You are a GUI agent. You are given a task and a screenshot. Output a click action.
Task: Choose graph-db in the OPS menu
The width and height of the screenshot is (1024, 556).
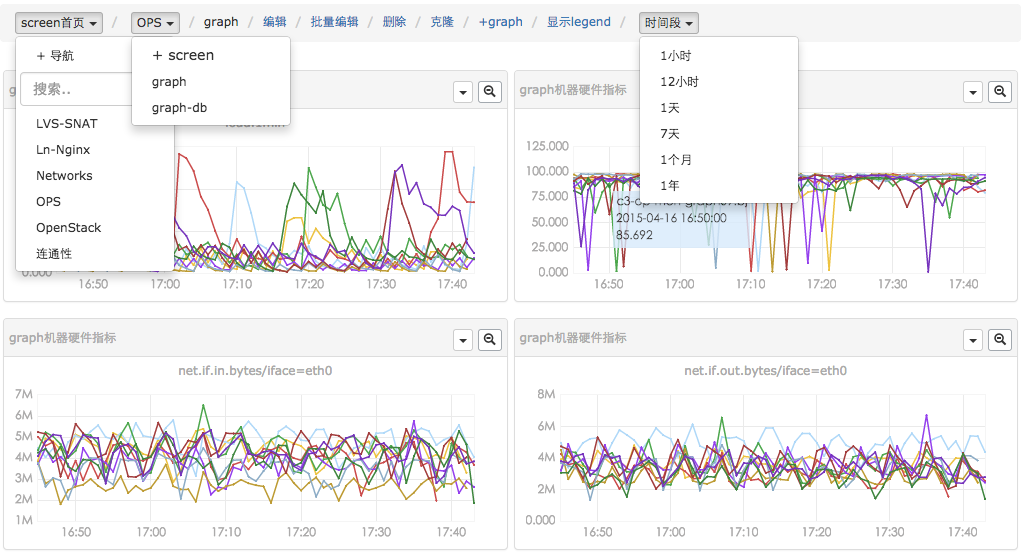pyautogui.click(x=180, y=108)
